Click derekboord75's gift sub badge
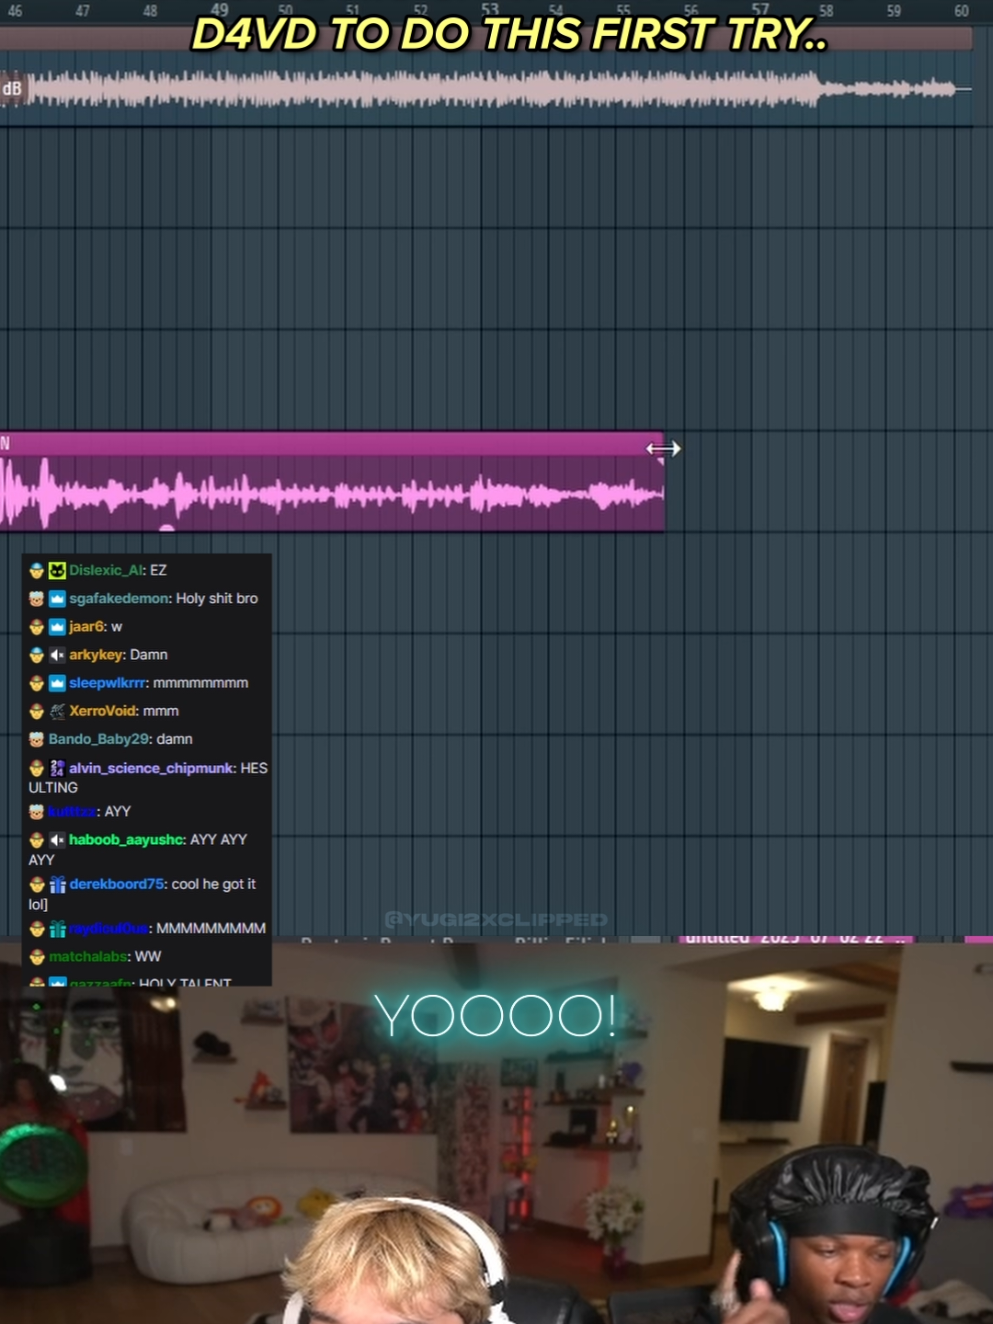Viewport: 993px width, 1324px height. click(56, 884)
